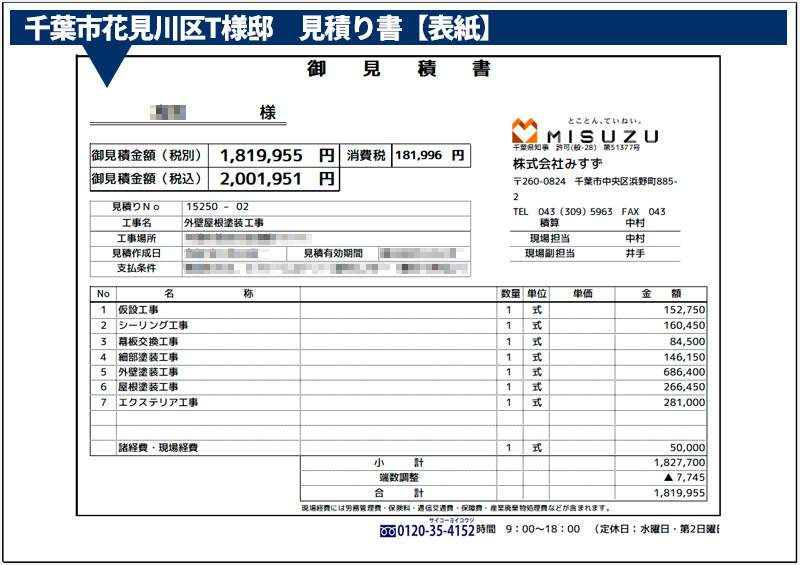Viewport: 800px width, 565px height.
Task: Click the company name 株式会社みすず
Action: (x=558, y=164)
